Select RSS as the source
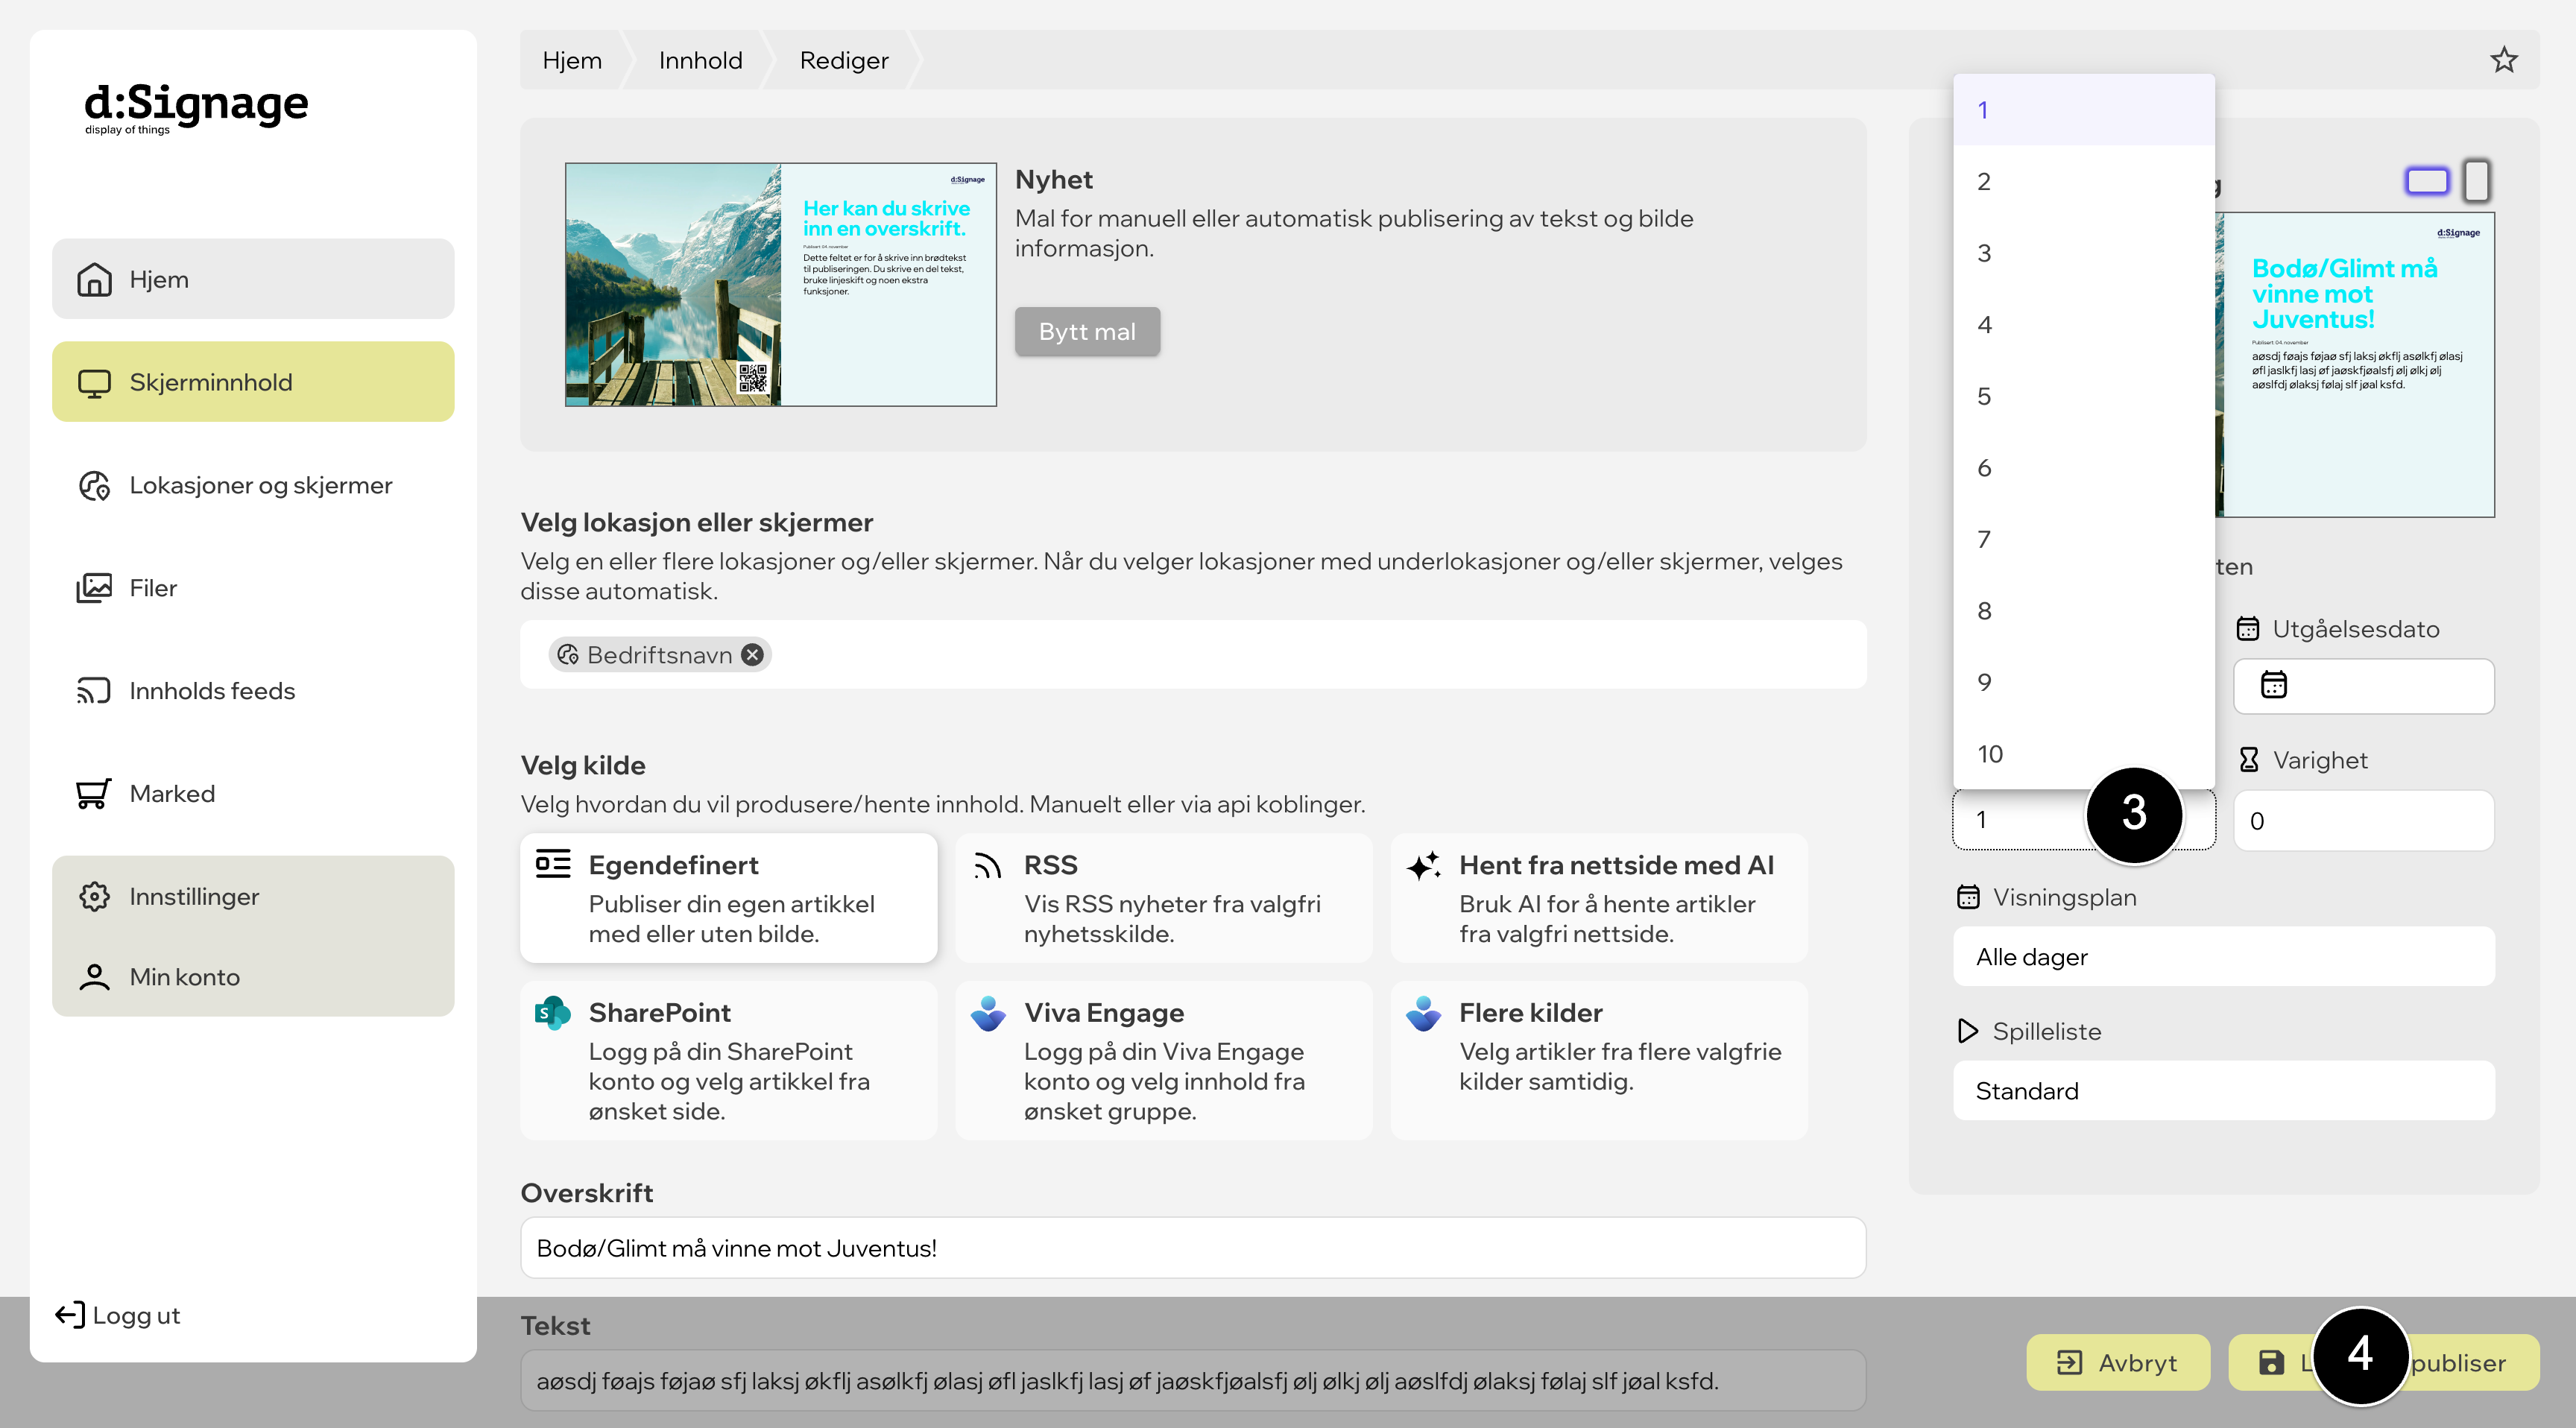This screenshot has height=1428, width=2576. pos(1164,898)
